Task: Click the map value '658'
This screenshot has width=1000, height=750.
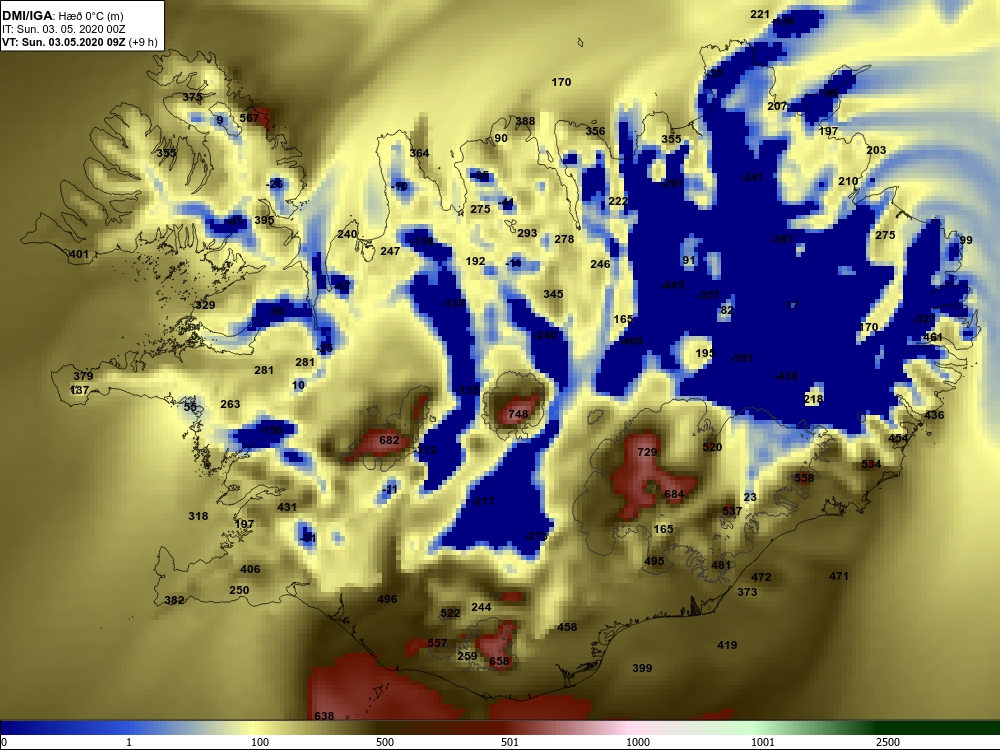Action: pos(499,661)
